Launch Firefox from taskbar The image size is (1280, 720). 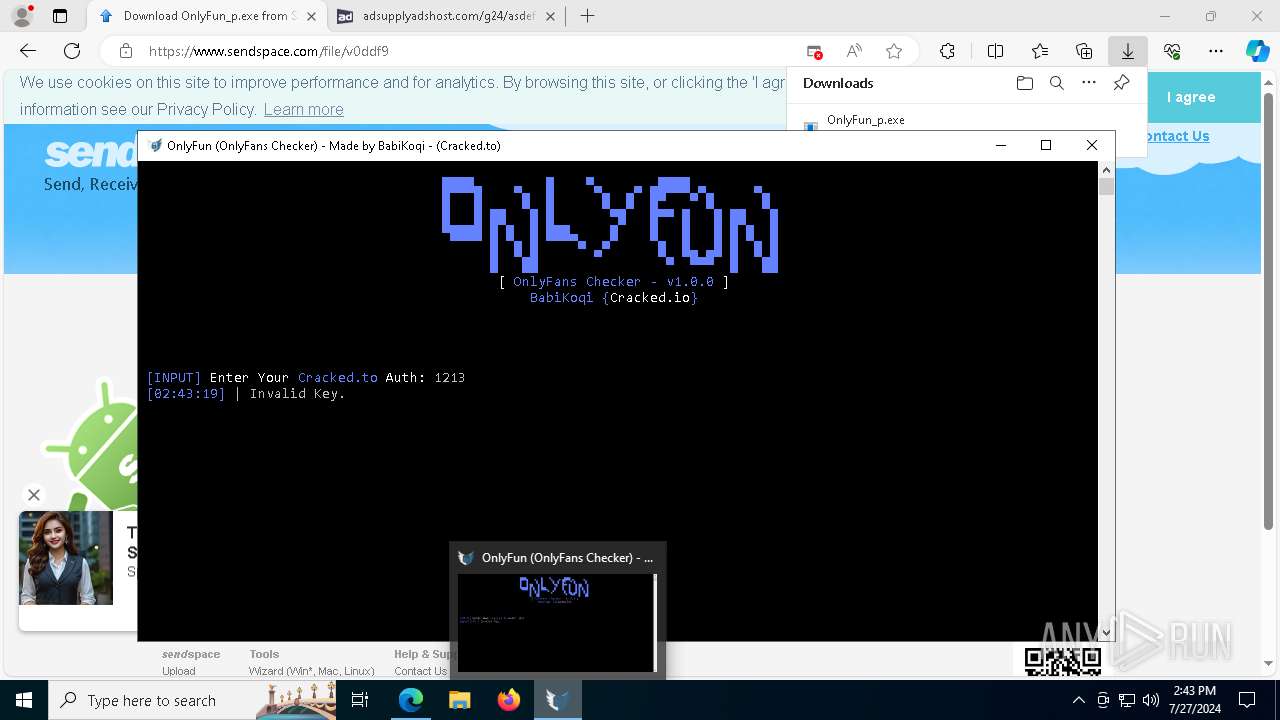pyautogui.click(x=509, y=700)
